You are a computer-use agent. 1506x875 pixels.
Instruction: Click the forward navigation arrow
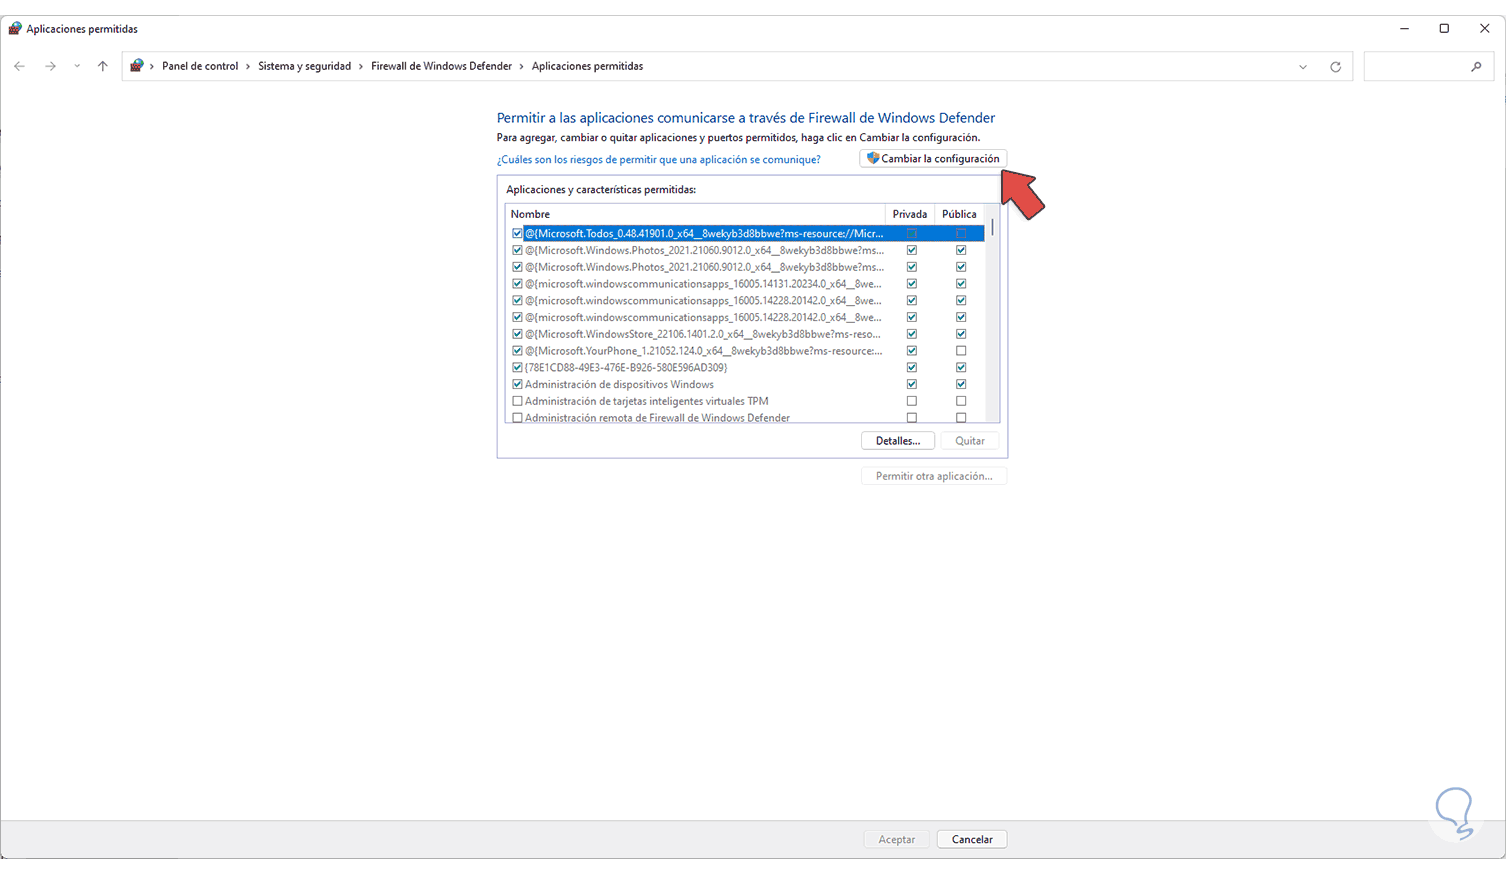[x=50, y=66]
